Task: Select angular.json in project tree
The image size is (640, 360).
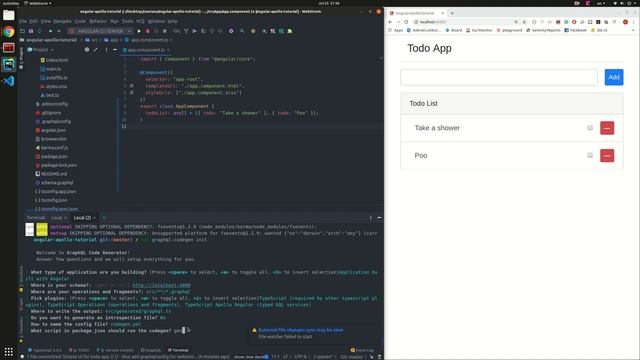Action: pyautogui.click(x=50, y=130)
